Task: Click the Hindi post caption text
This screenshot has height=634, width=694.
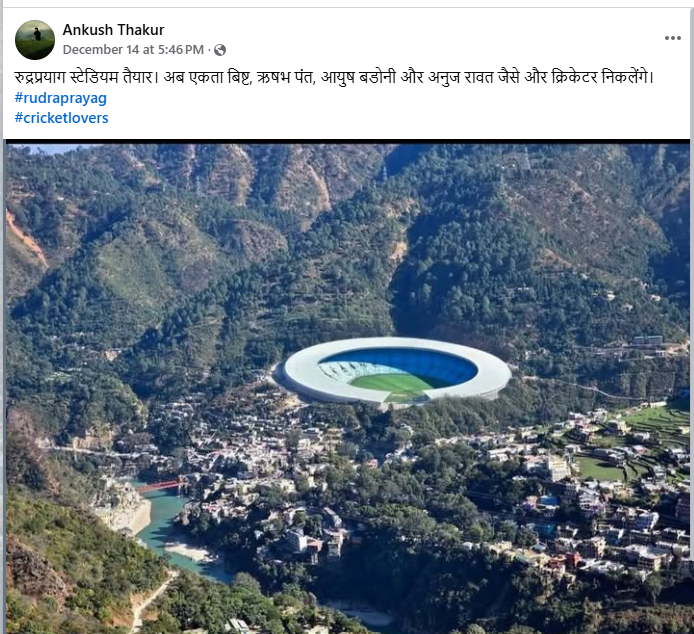Action: point(334,77)
